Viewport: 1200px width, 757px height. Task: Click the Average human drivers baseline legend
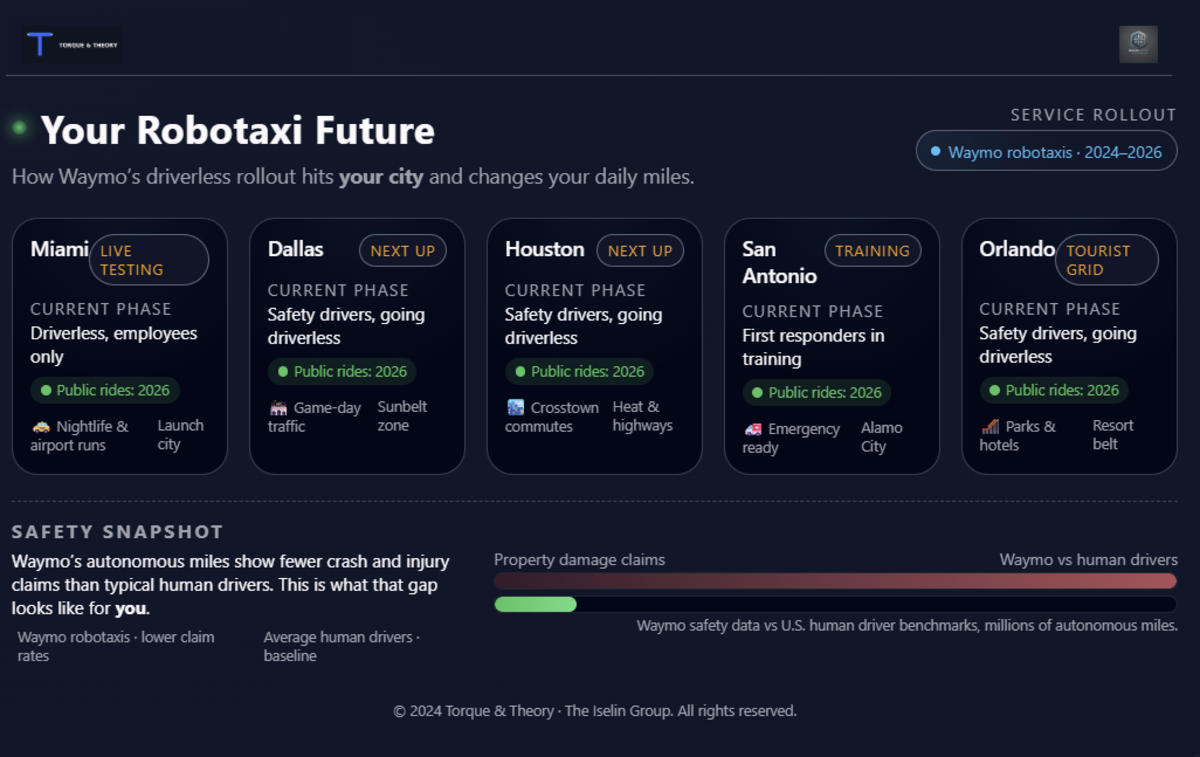point(342,646)
